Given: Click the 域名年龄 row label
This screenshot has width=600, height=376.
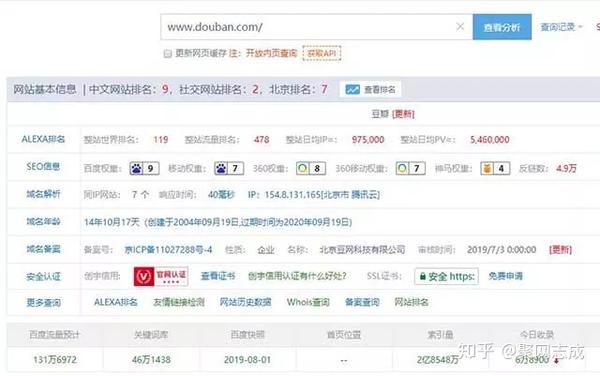Looking at the screenshot, I should pyautogui.click(x=43, y=222).
